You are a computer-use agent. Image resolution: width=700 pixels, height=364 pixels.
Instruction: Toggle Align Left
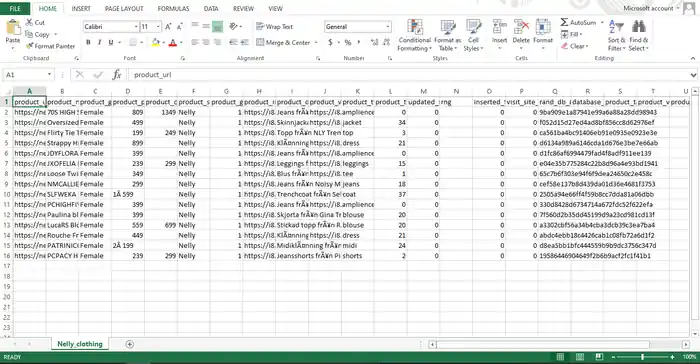tap(195, 42)
